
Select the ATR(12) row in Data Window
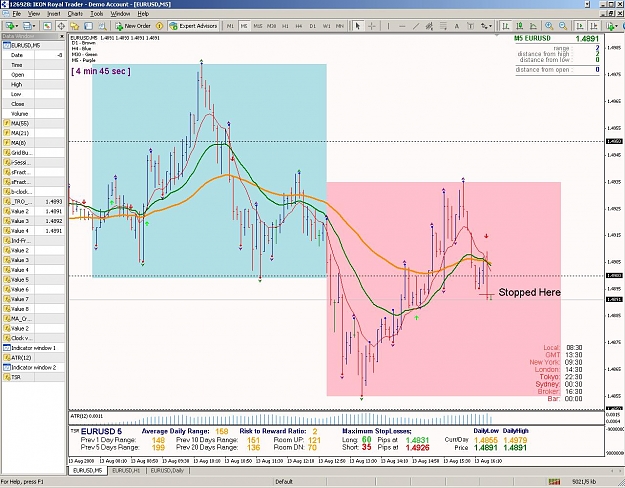(33, 358)
